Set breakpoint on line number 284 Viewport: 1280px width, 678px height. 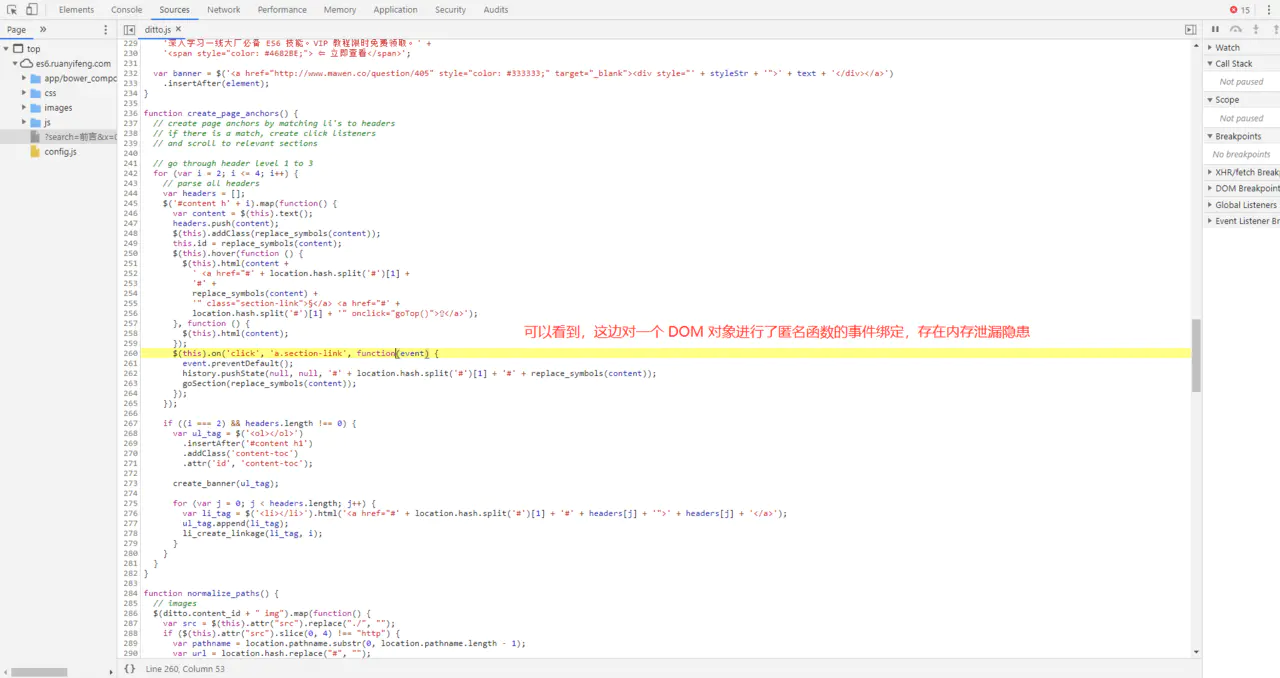(x=130, y=593)
